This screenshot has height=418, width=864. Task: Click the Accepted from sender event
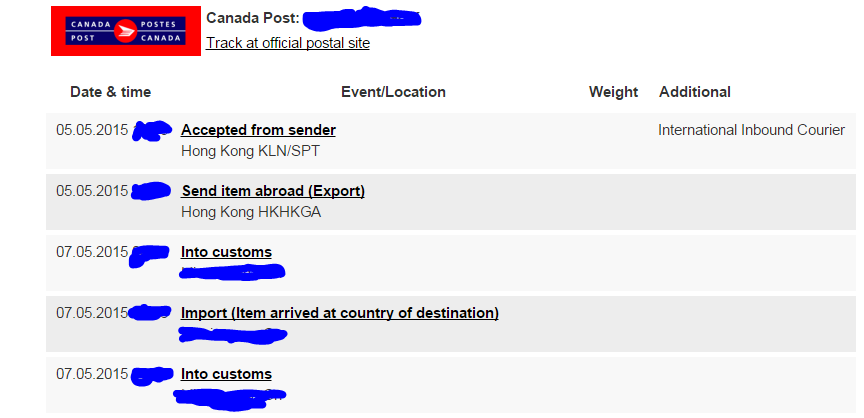pyautogui.click(x=258, y=130)
